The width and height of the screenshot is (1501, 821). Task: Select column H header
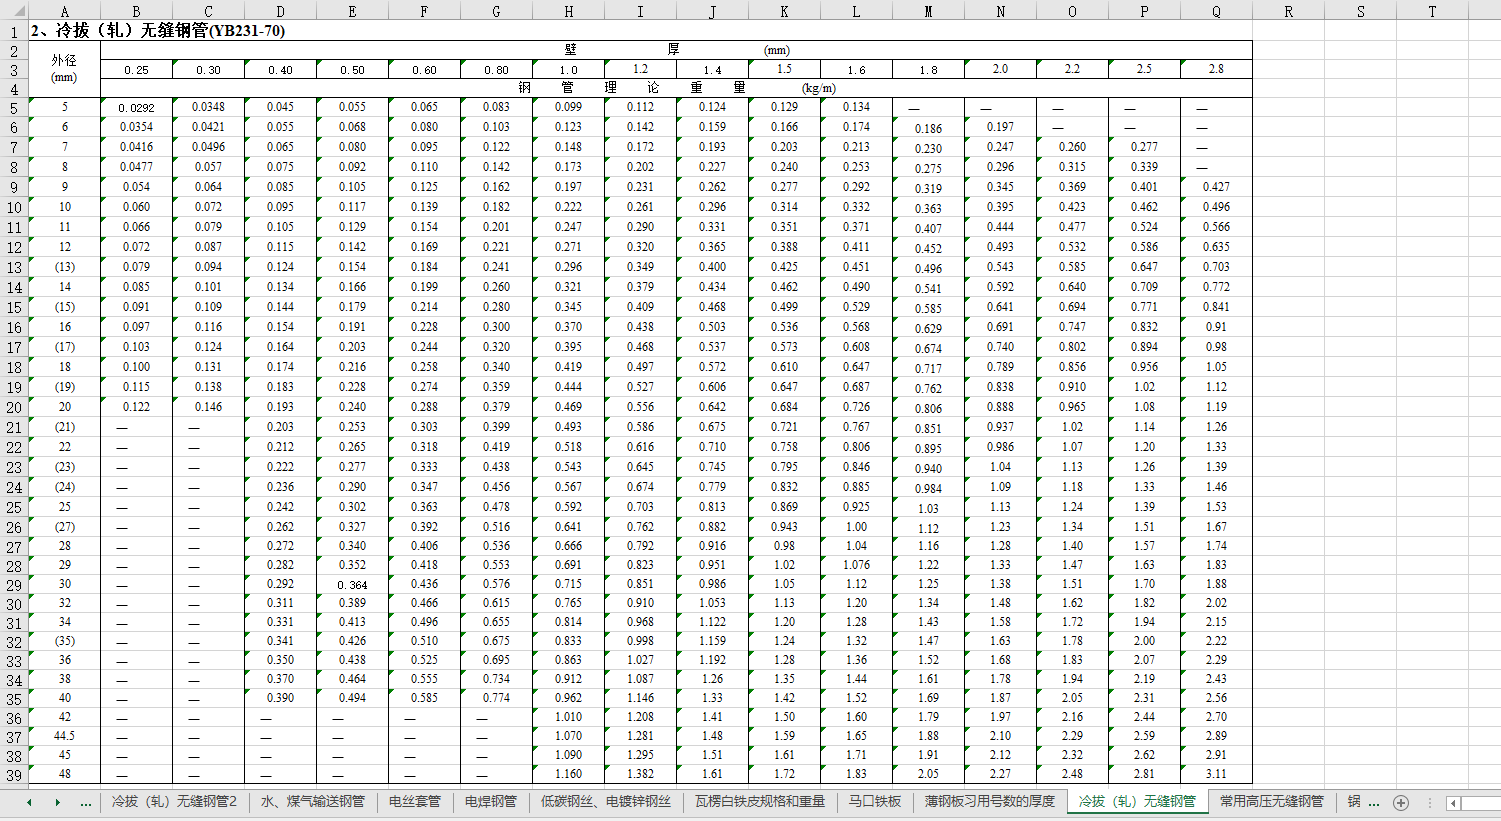click(568, 11)
